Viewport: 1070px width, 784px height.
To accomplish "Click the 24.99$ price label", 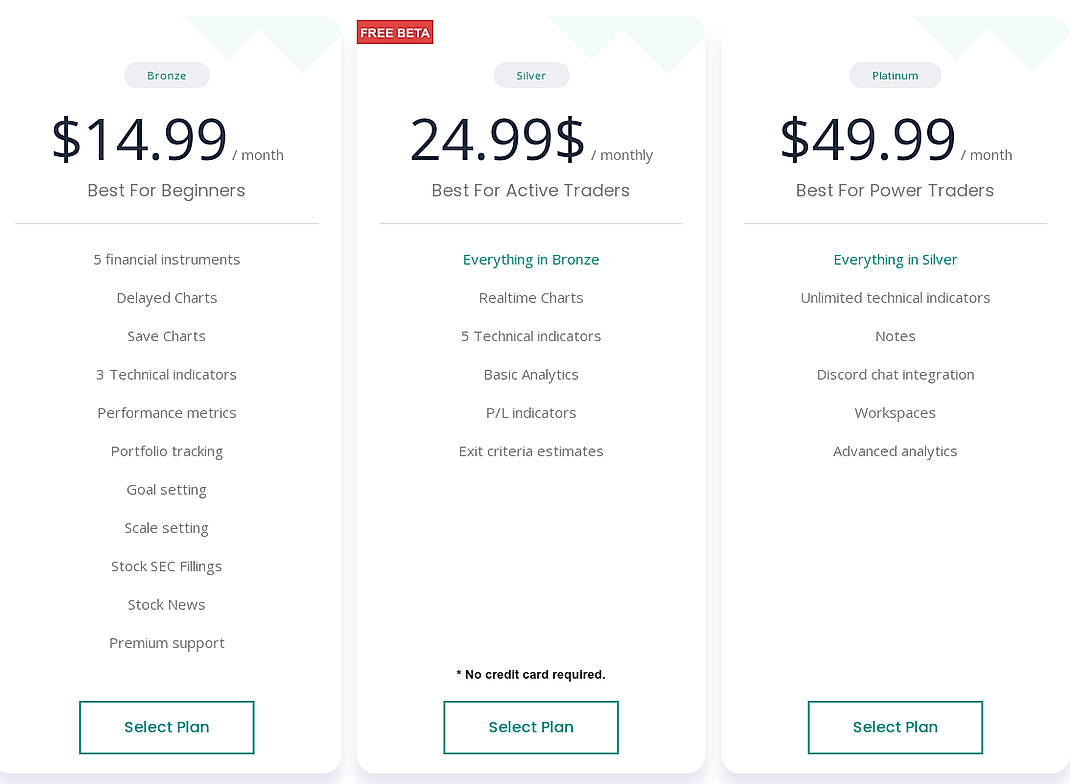I will (x=497, y=139).
